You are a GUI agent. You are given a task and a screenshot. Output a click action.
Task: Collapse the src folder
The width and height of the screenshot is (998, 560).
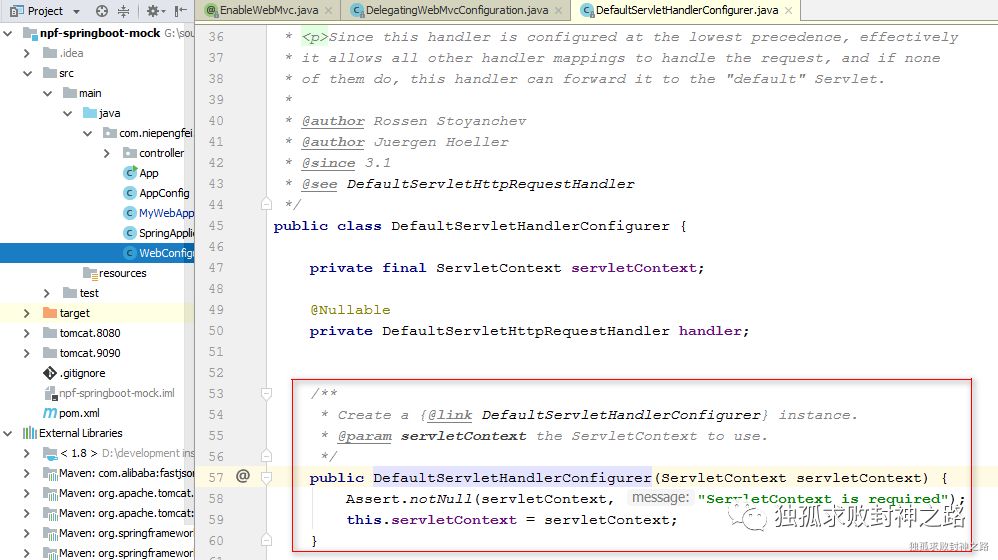point(27,73)
